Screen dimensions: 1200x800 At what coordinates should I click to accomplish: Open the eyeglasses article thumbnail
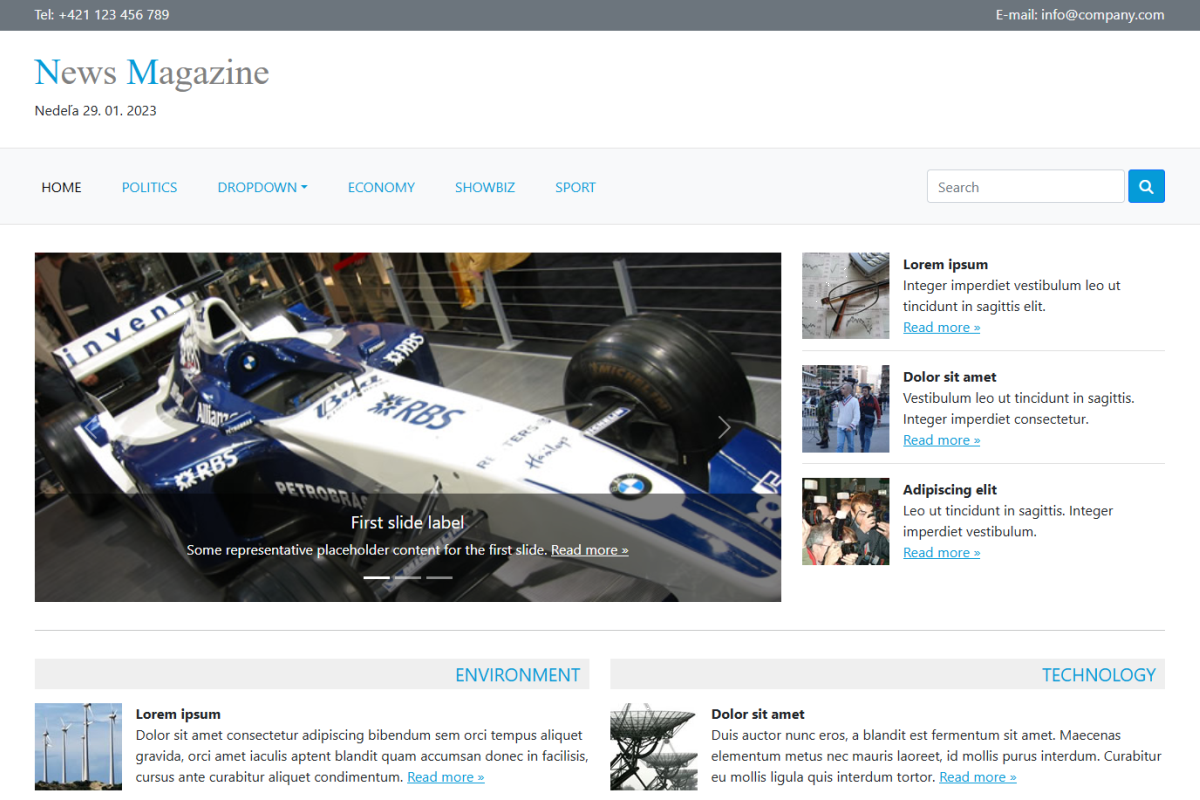(x=845, y=295)
